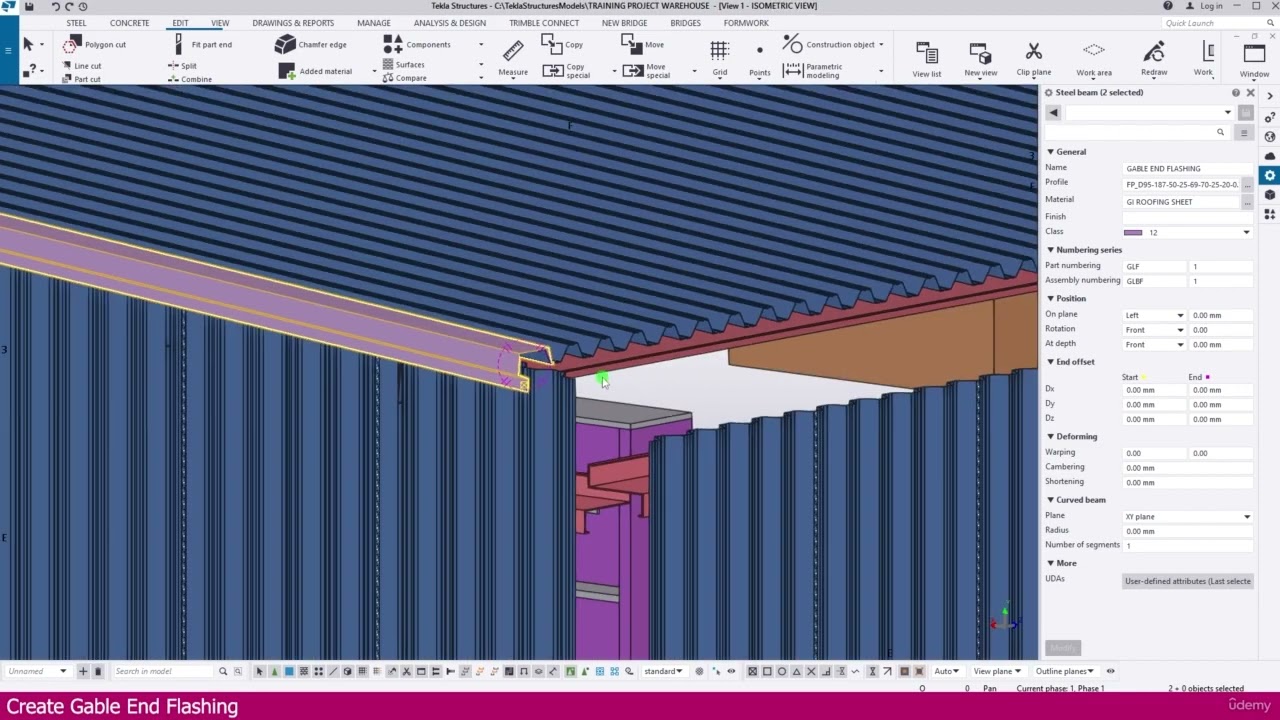Image resolution: width=1280 pixels, height=720 pixels.
Task: Click the Material browse button
Action: point(1247,202)
